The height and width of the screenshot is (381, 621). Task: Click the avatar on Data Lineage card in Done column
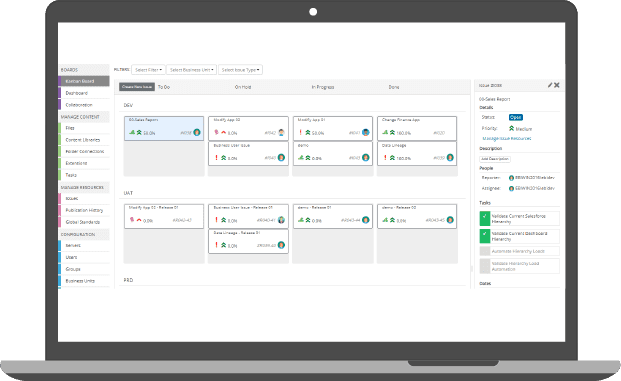pos(450,158)
